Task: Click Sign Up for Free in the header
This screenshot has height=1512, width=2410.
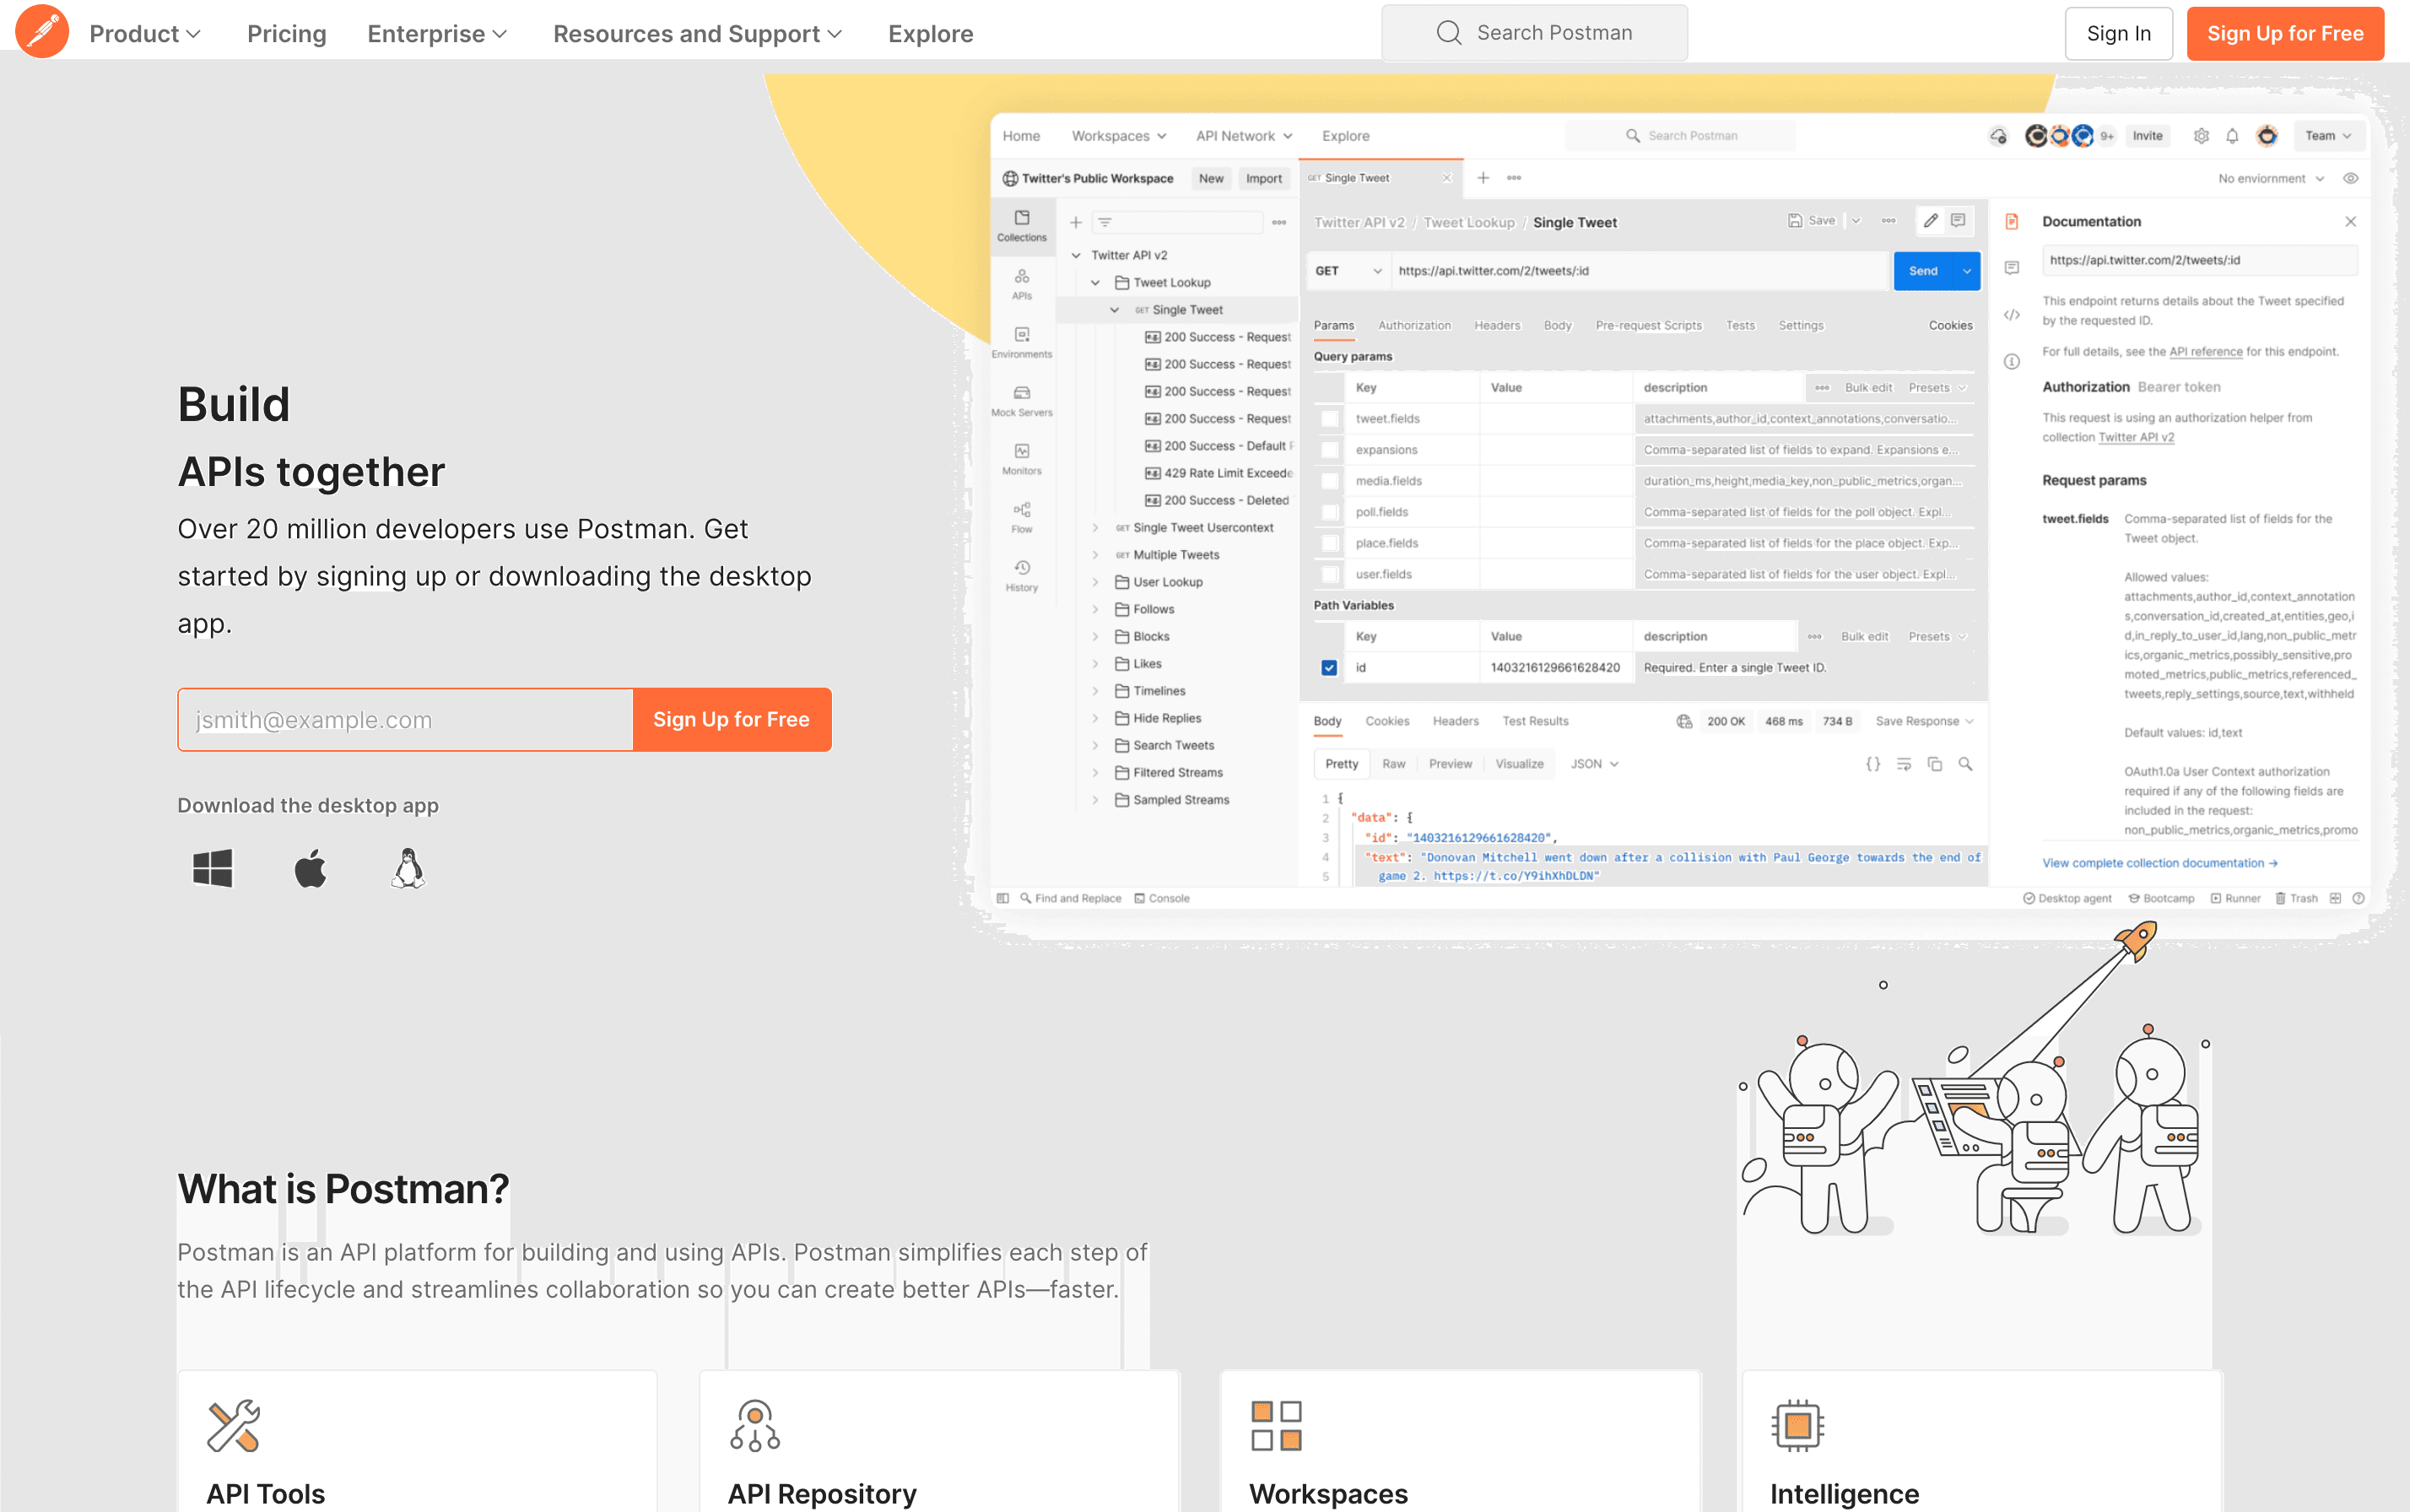Action: [2285, 33]
